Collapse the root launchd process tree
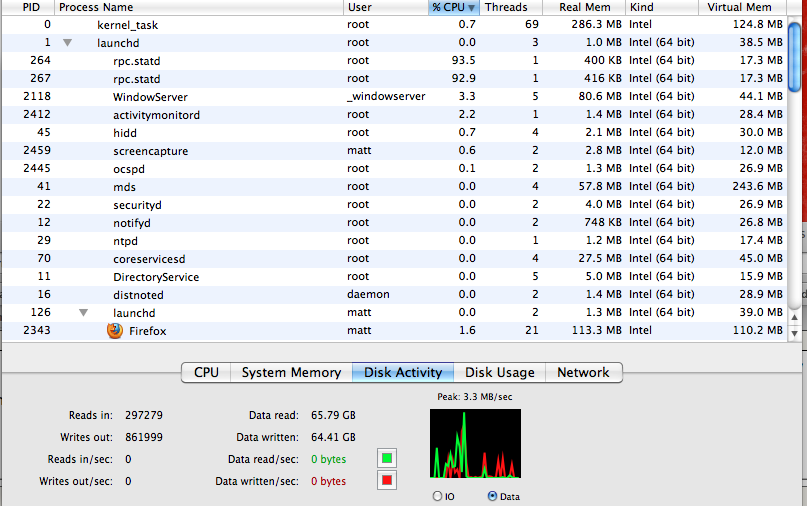The height and width of the screenshot is (506, 807). point(67,43)
